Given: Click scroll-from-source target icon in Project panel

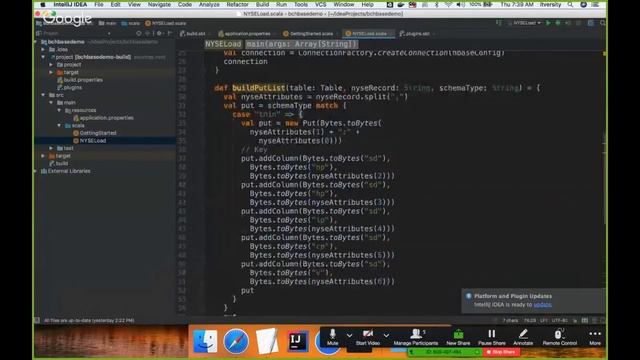Looking at the screenshot, I should (139, 33).
